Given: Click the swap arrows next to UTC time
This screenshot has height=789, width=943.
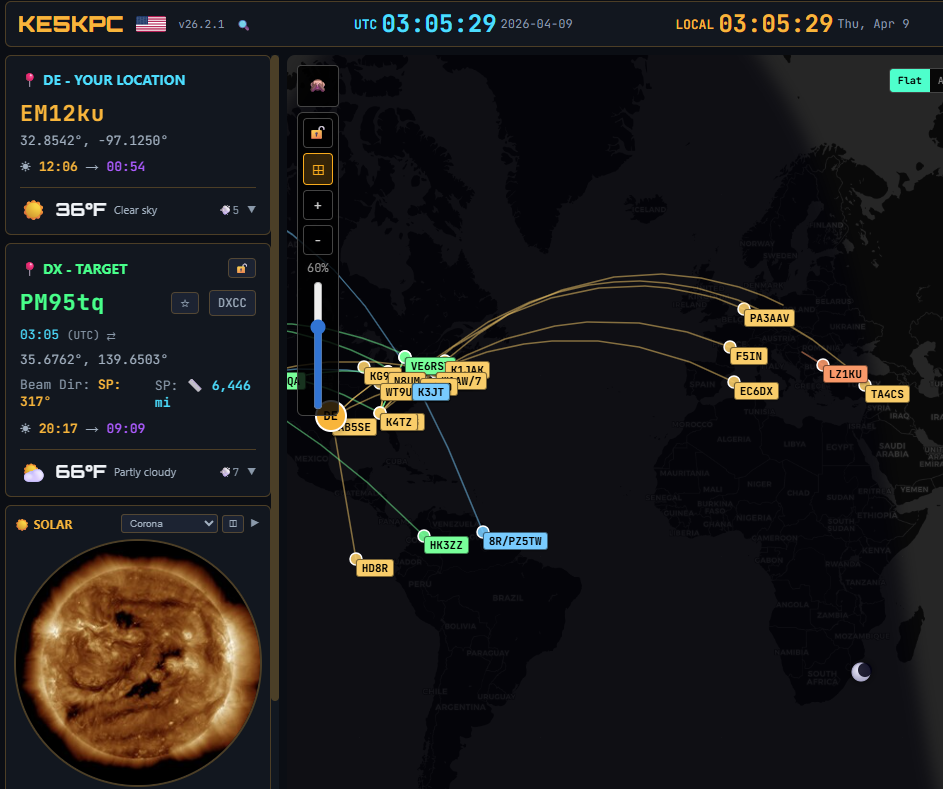Looking at the screenshot, I should [111, 336].
